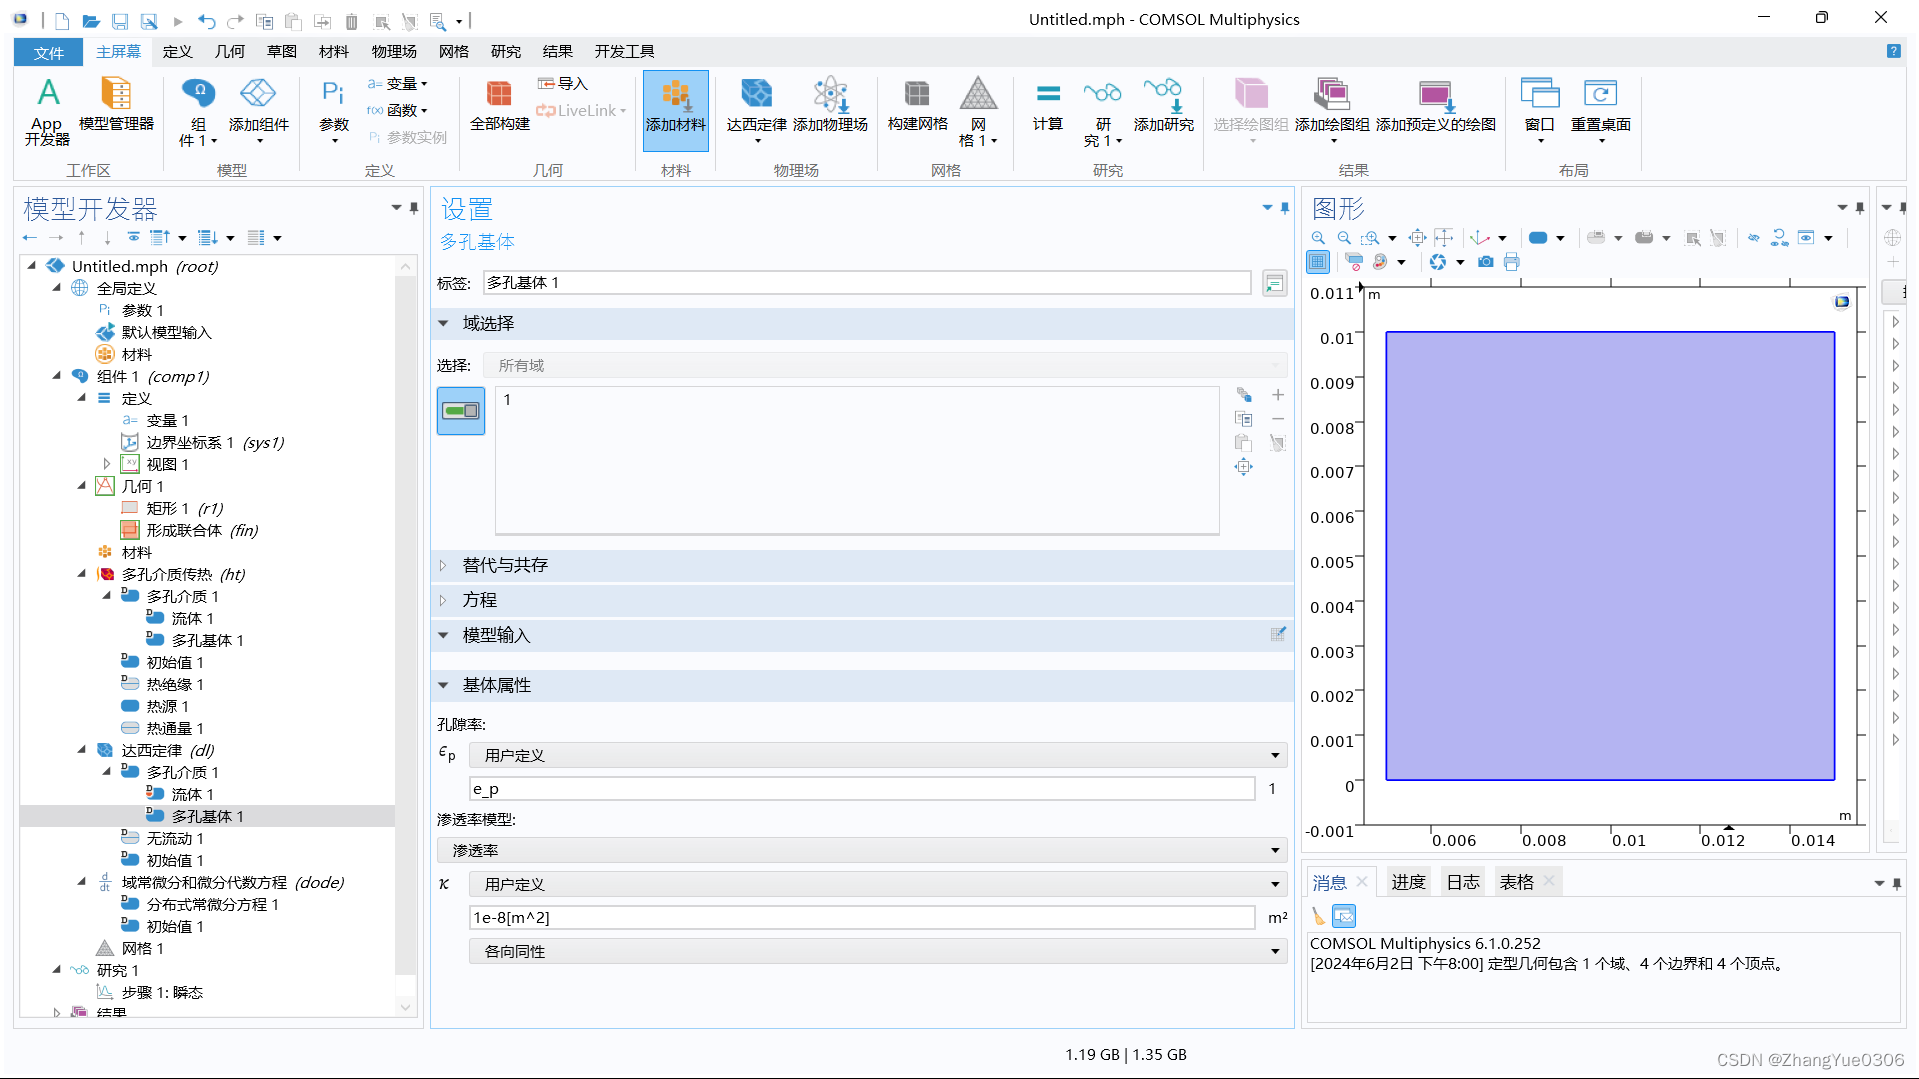Collapse the 域选择 section
1919x1079 pixels.
(x=443, y=324)
